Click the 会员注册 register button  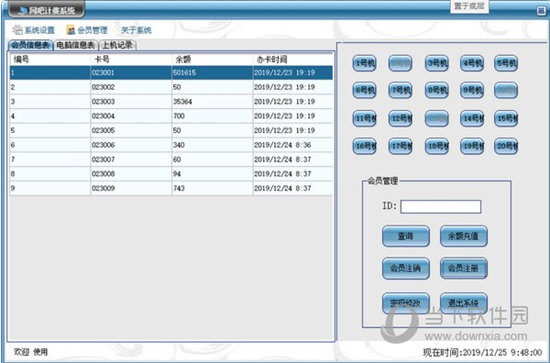[464, 268]
